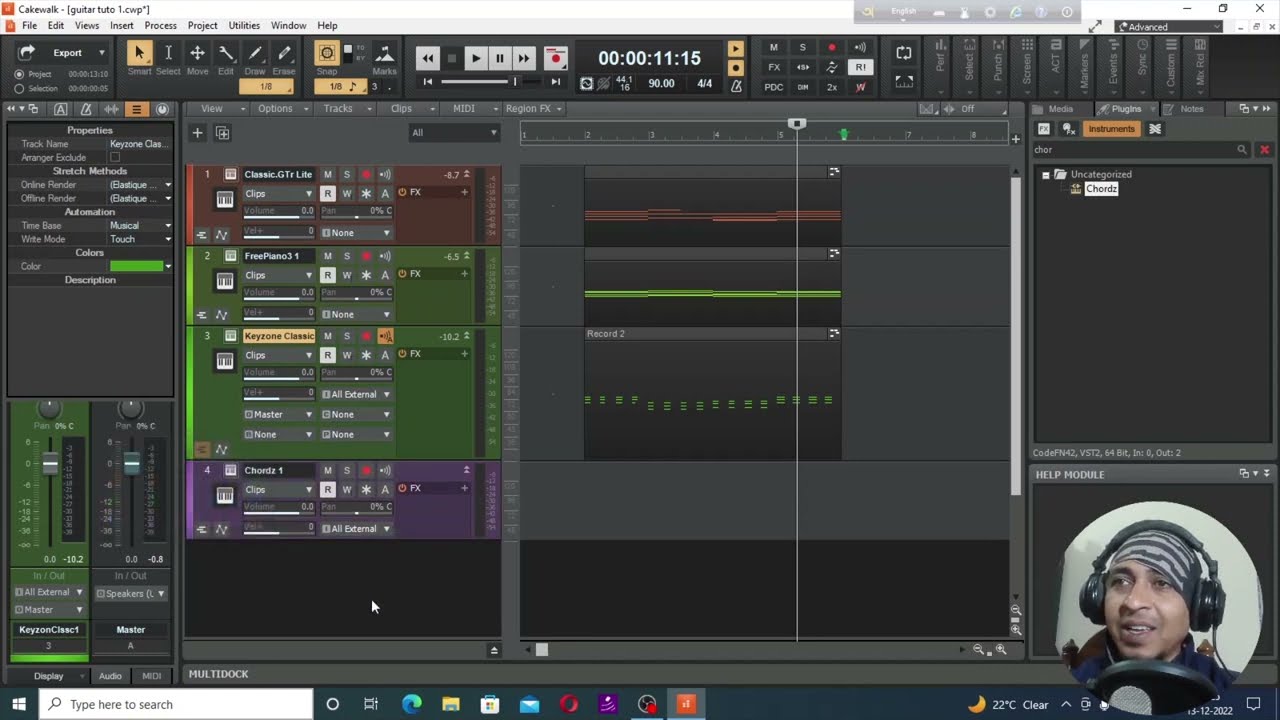Click the Audio tab in the inspector
The width and height of the screenshot is (1280, 720).
coord(110,677)
